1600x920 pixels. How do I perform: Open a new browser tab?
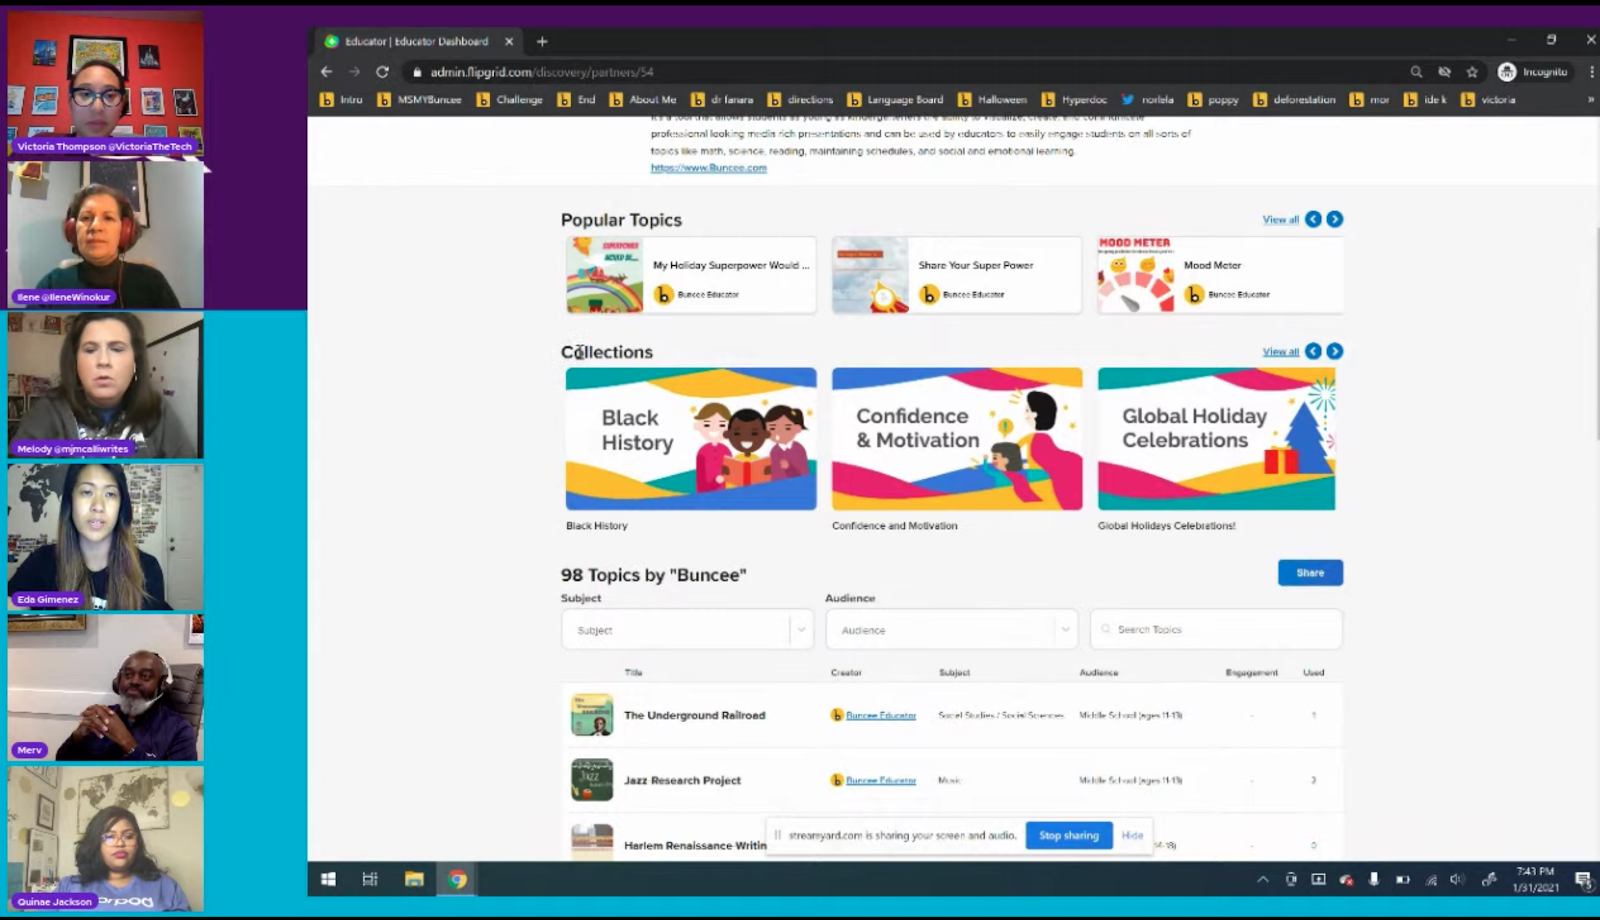click(542, 41)
